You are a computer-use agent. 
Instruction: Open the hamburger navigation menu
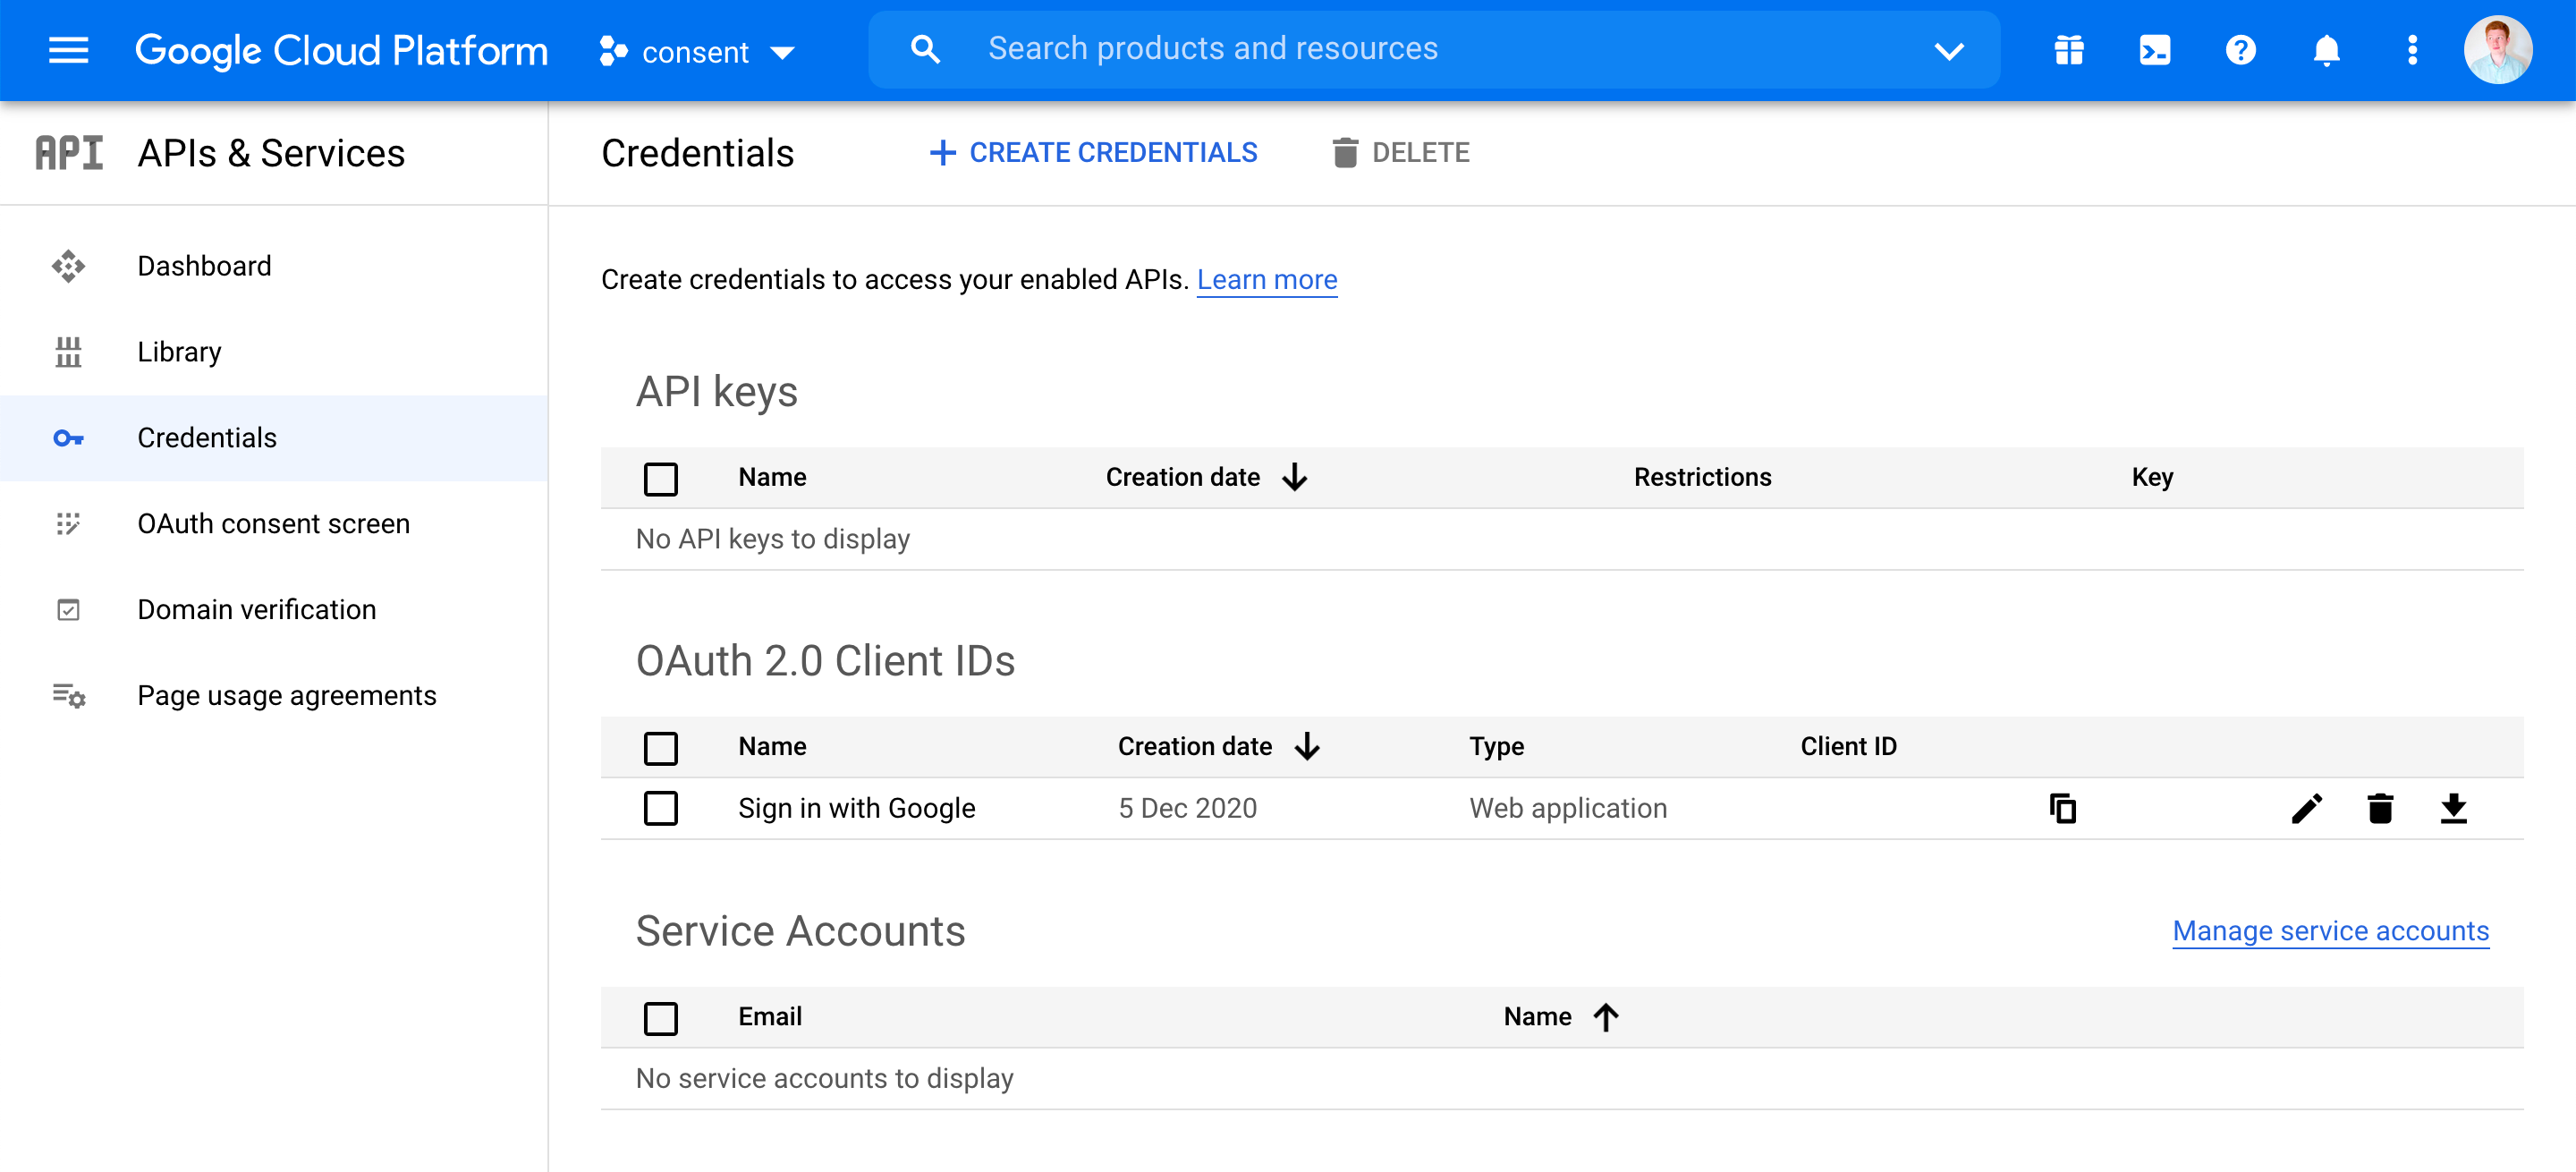(x=68, y=49)
